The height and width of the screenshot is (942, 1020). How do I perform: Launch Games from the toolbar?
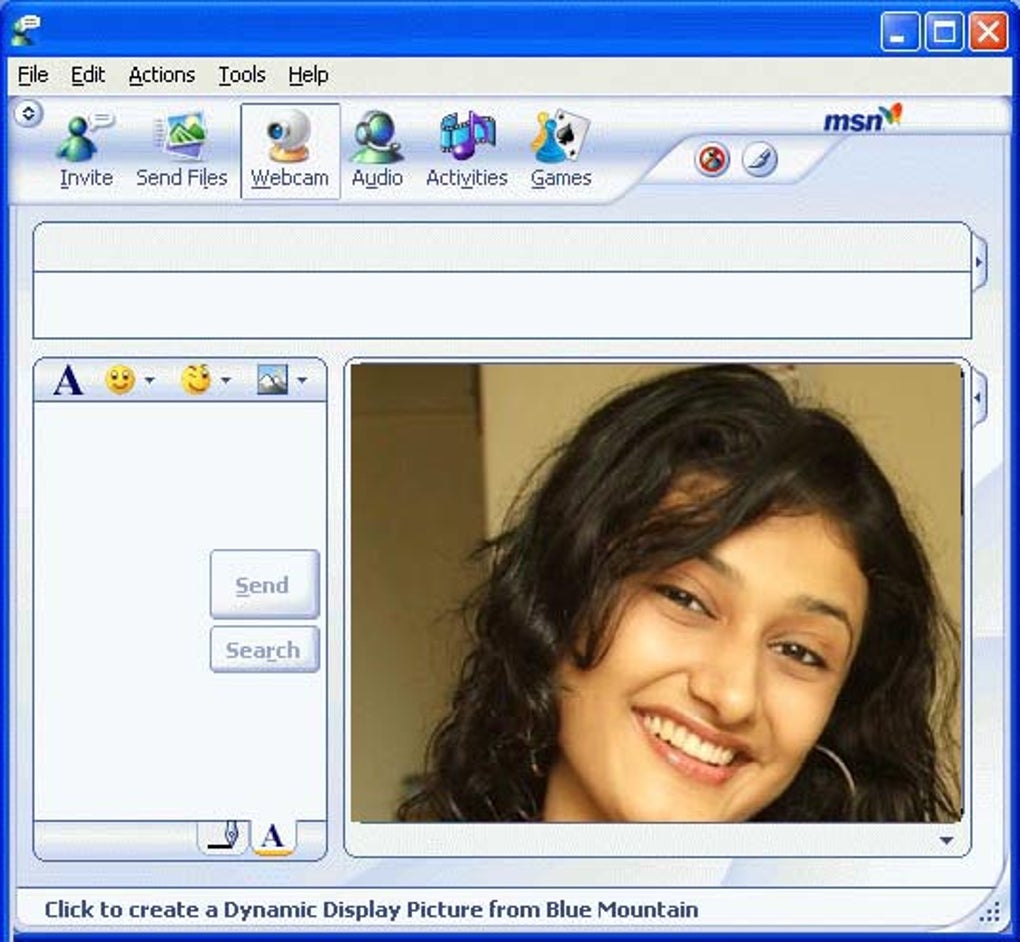561,150
